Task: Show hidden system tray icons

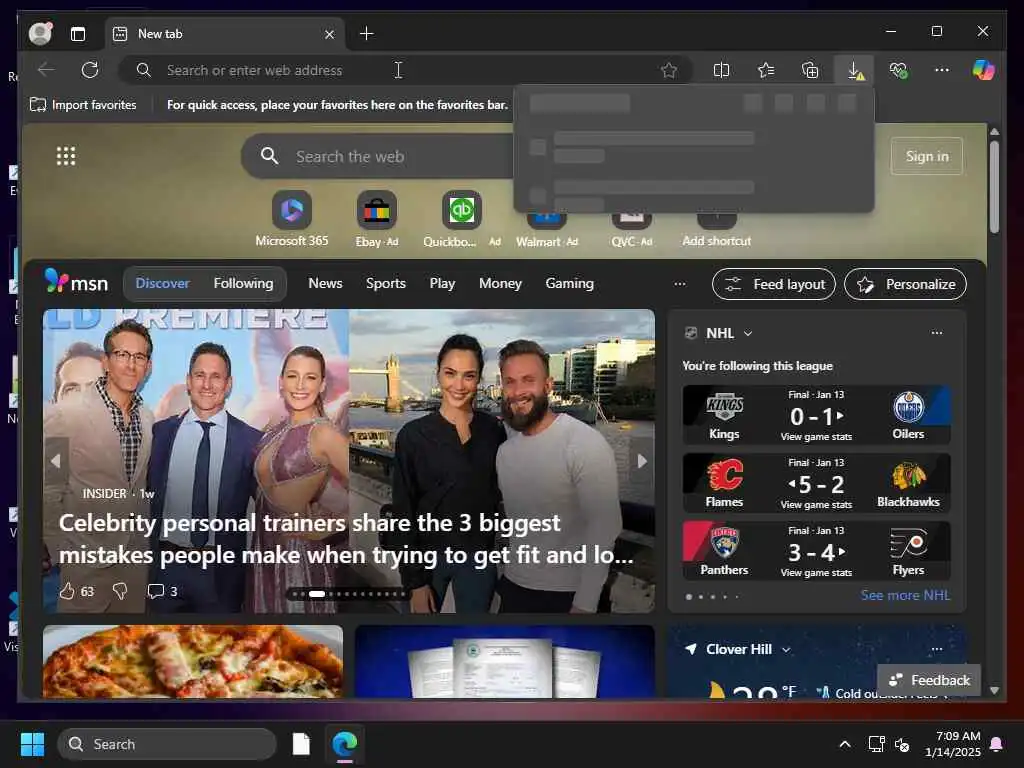Action: click(x=844, y=744)
